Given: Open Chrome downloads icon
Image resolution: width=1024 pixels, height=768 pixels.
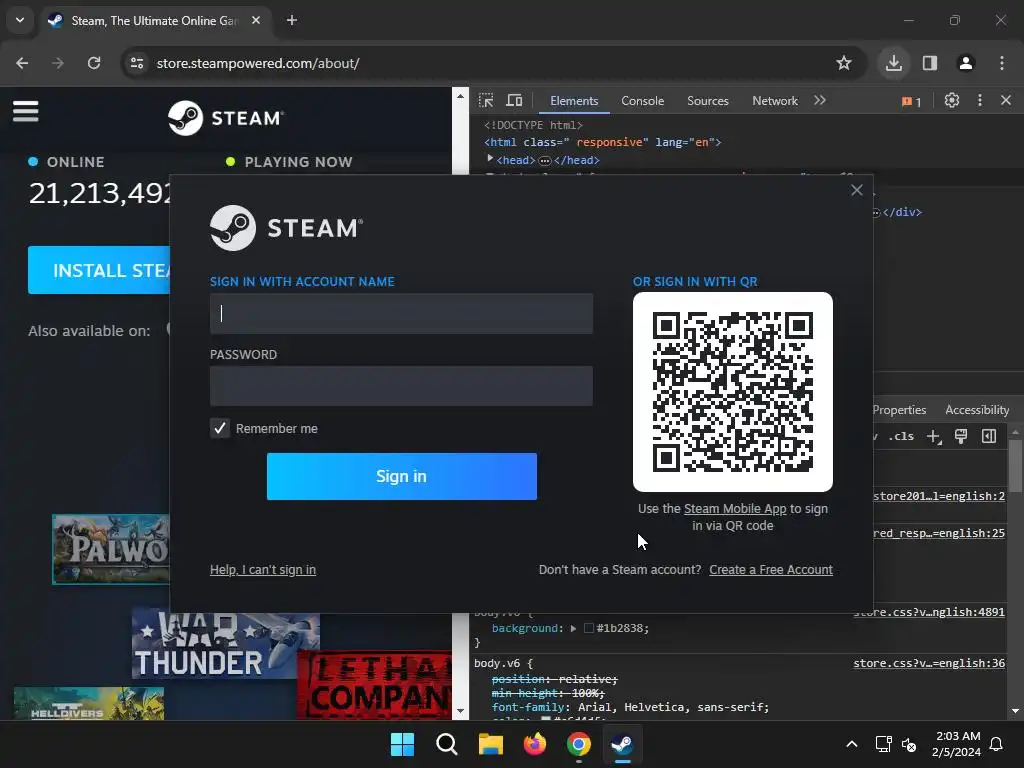Looking at the screenshot, I should coord(893,63).
